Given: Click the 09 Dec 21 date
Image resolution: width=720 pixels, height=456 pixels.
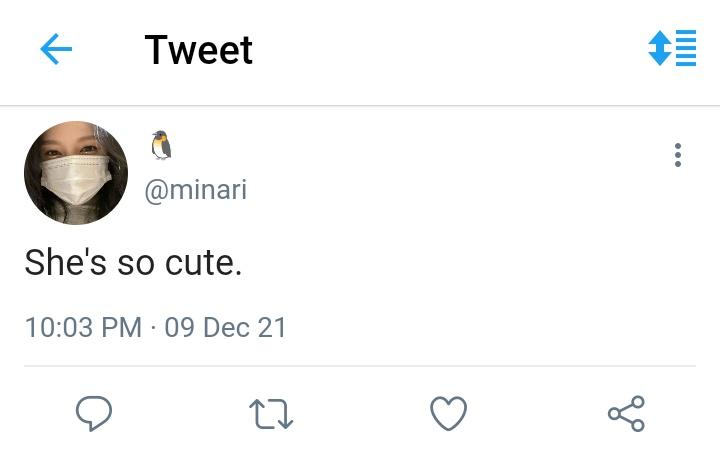Looking at the screenshot, I should click(225, 327).
